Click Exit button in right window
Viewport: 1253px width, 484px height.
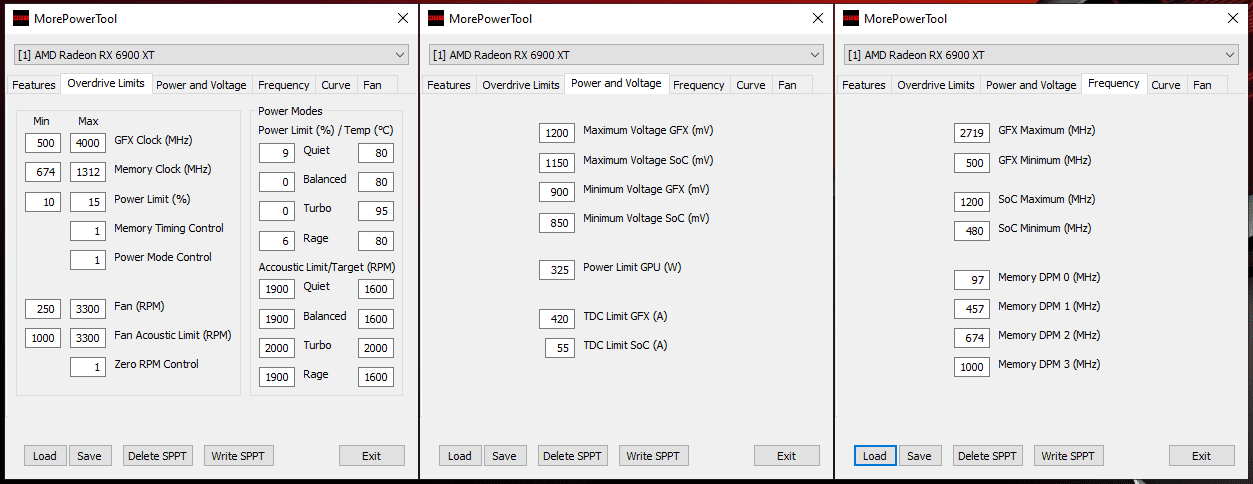point(1202,456)
